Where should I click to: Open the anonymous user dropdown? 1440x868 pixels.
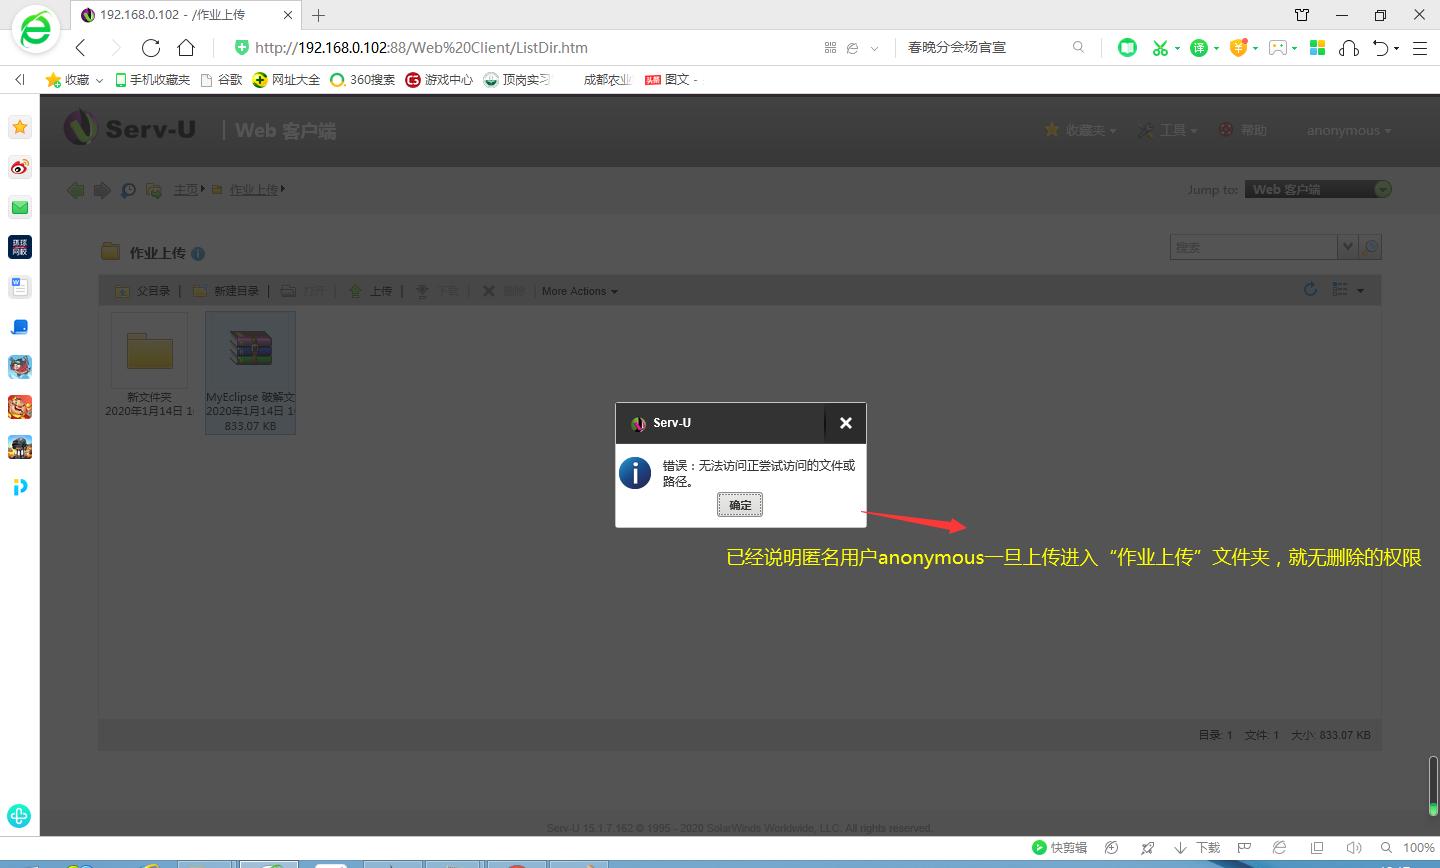point(1348,130)
